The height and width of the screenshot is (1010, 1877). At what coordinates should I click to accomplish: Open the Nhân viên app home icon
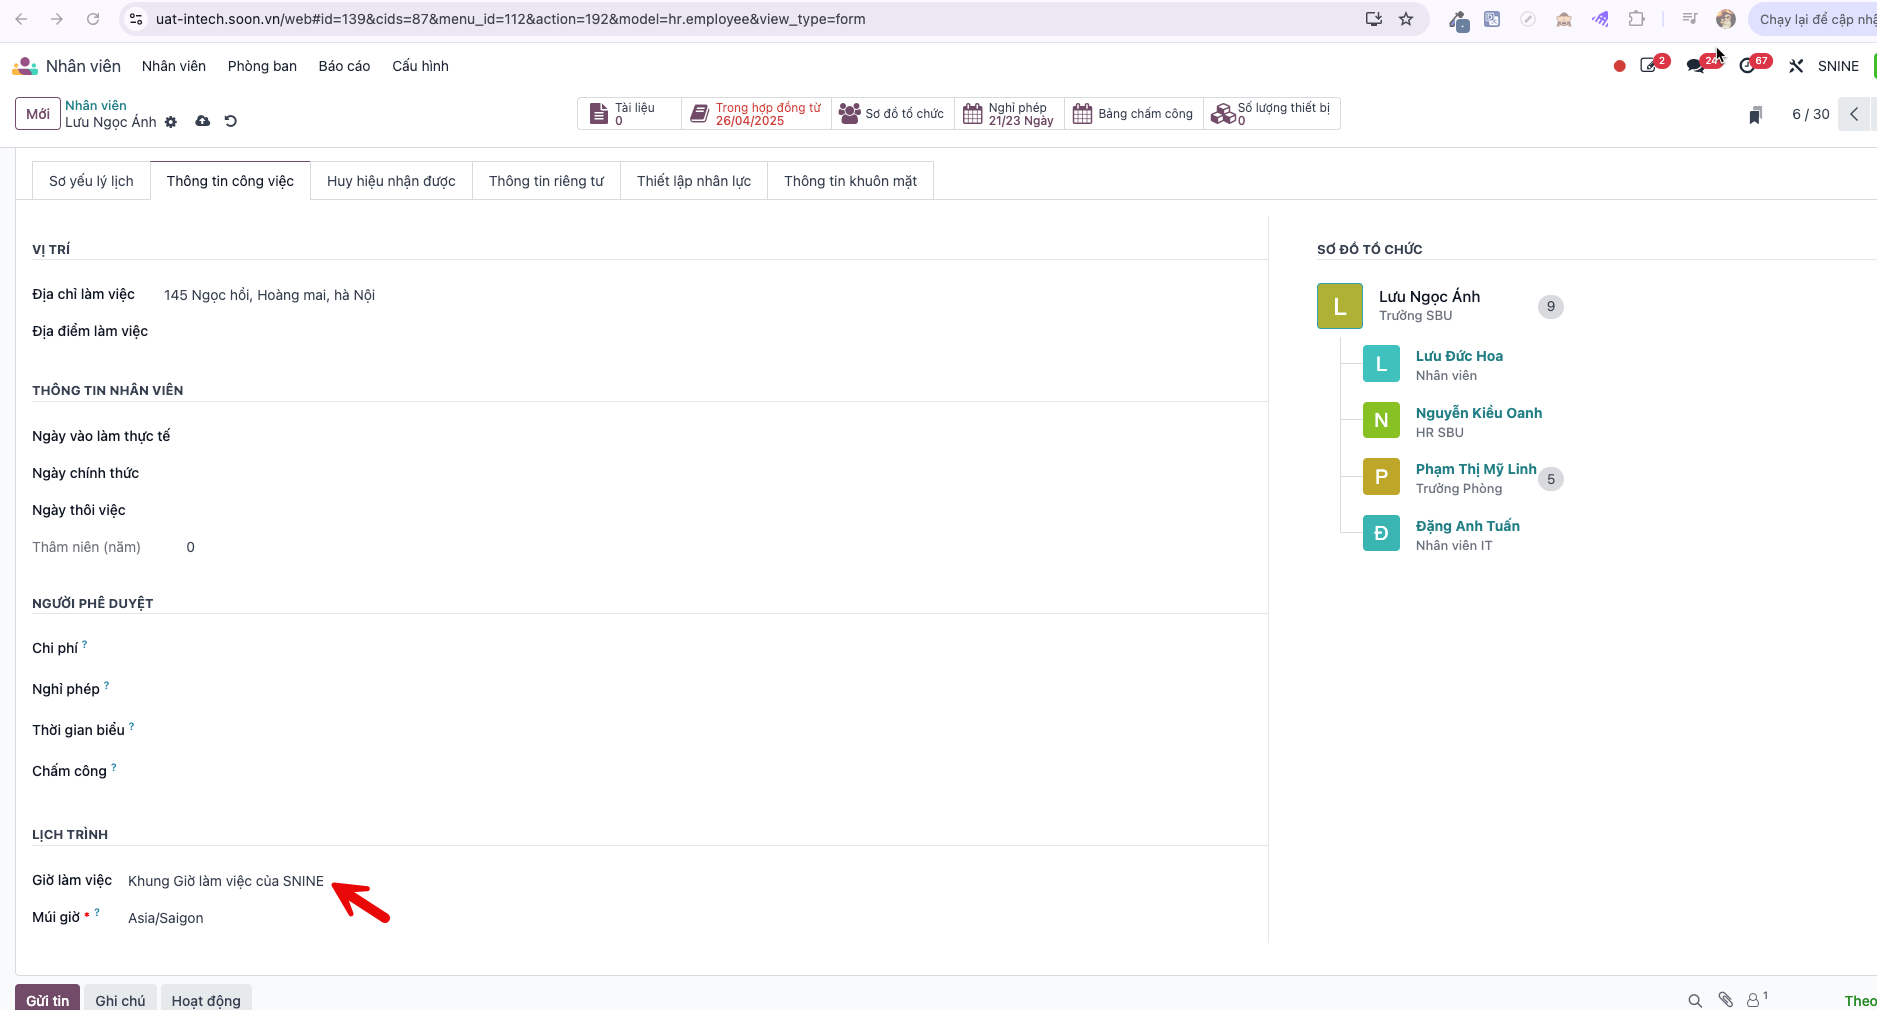[25, 66]
